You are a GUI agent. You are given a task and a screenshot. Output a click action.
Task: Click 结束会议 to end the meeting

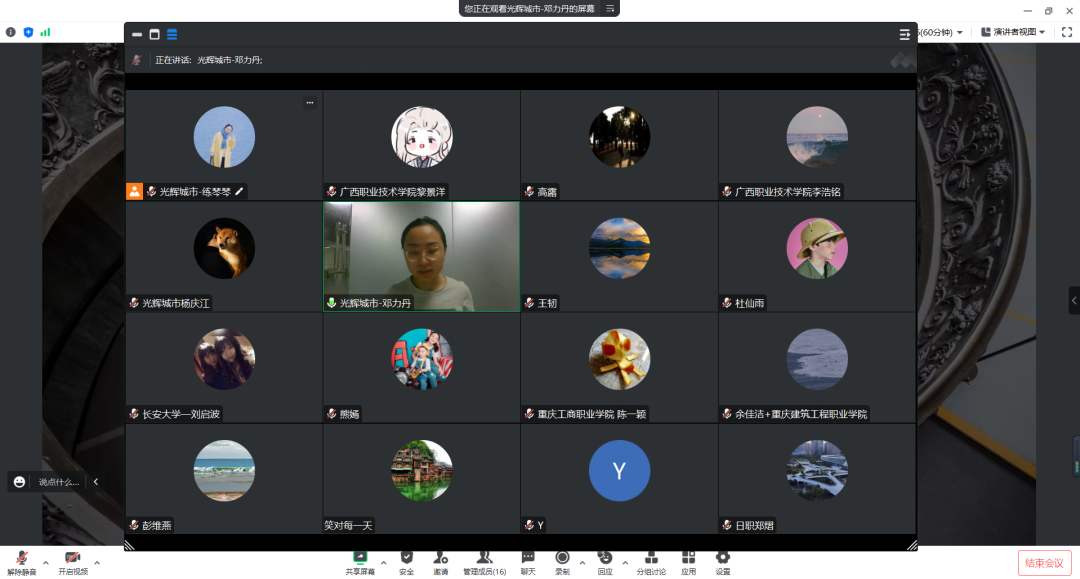[1044, 563]
